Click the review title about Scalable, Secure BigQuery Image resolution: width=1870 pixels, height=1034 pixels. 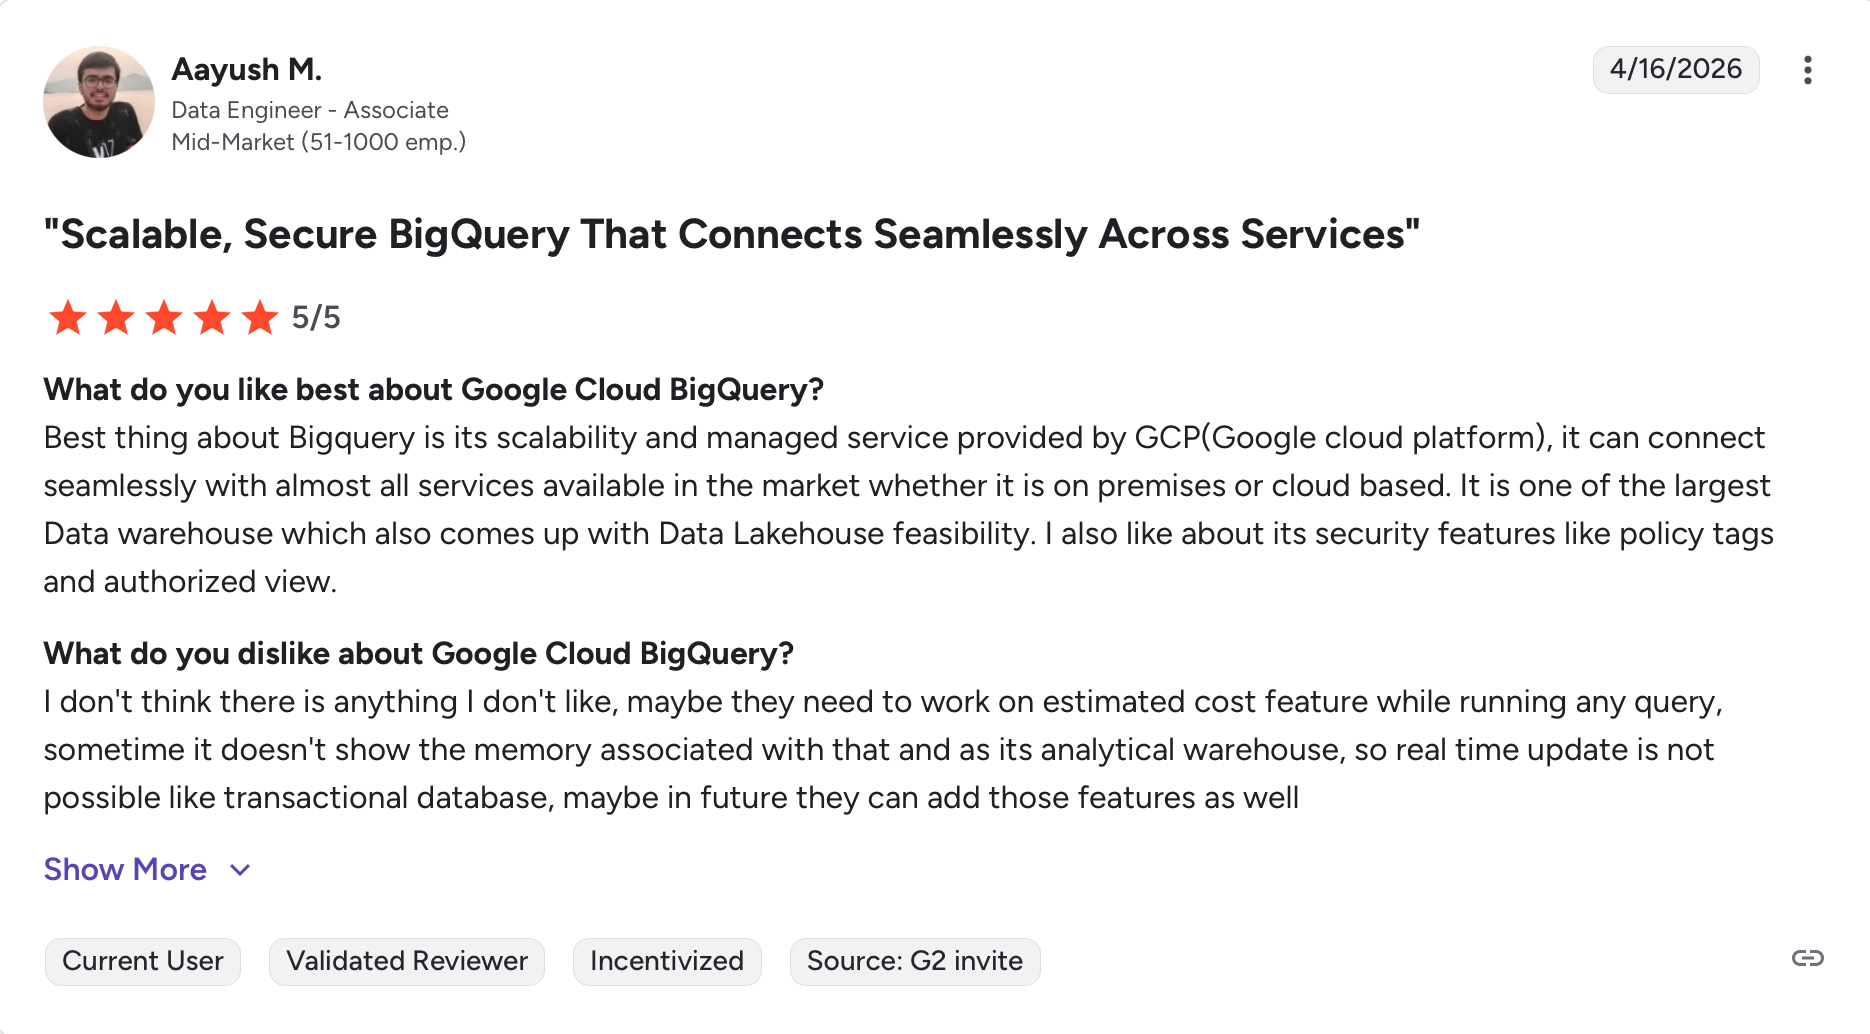[x=732, y=235]
